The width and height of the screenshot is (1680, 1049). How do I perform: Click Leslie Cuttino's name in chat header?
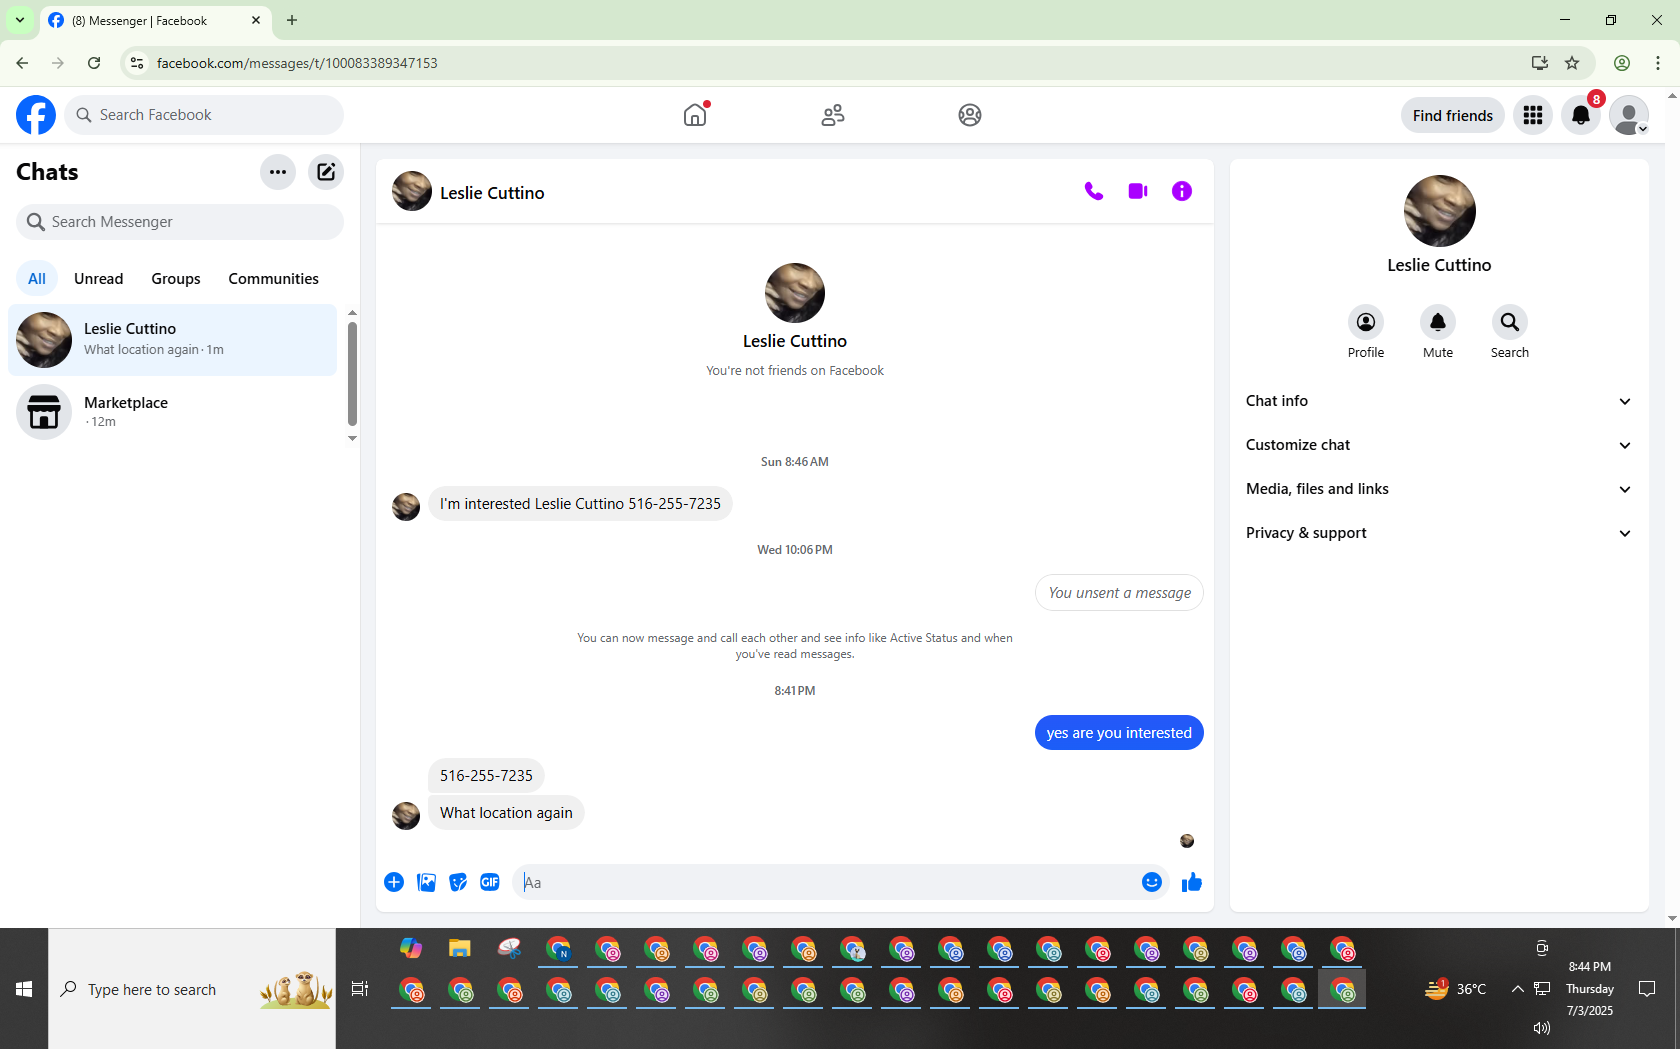pyautogui.click(x=492, y=193)
